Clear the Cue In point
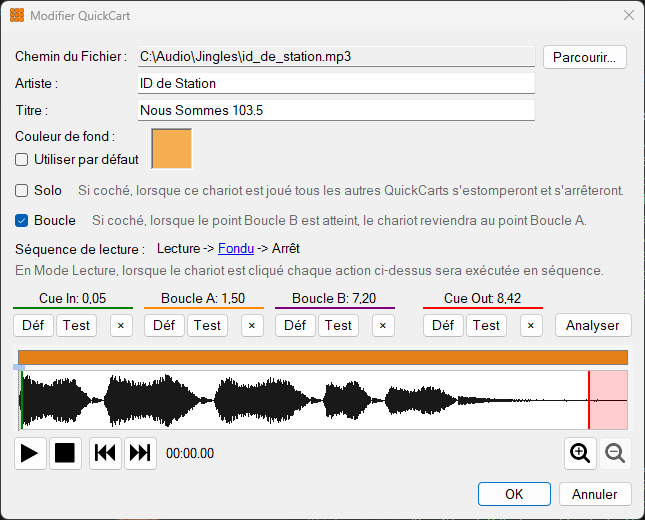This screenshot has height=520, width=645. click(x=121, y=325)
